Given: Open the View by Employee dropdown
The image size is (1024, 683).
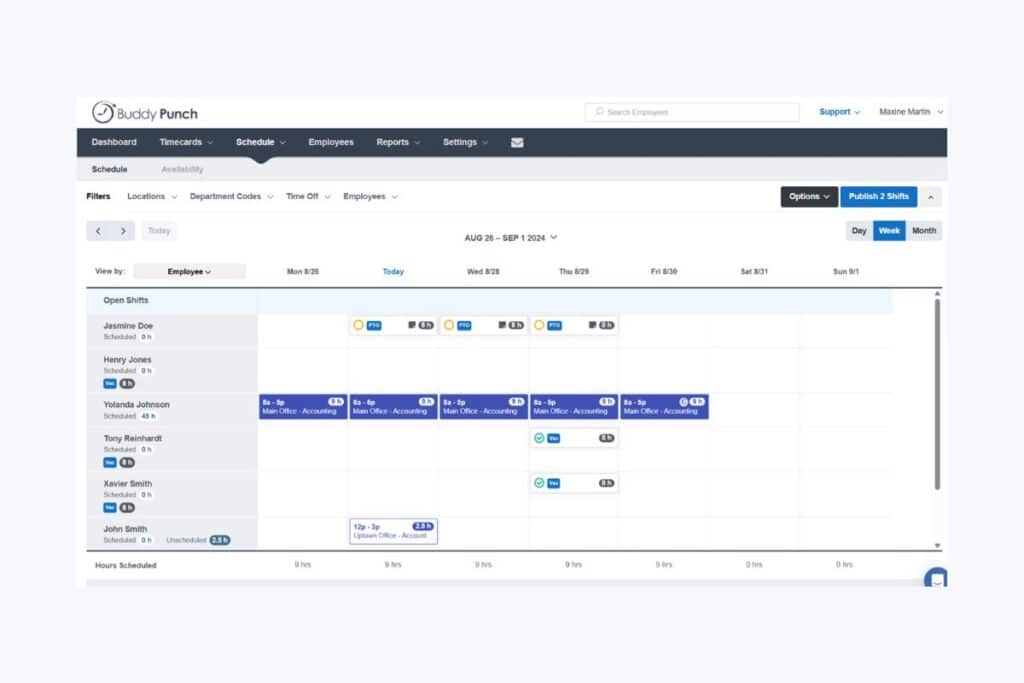Looking at the screenshot, I should tap(189, 271).
